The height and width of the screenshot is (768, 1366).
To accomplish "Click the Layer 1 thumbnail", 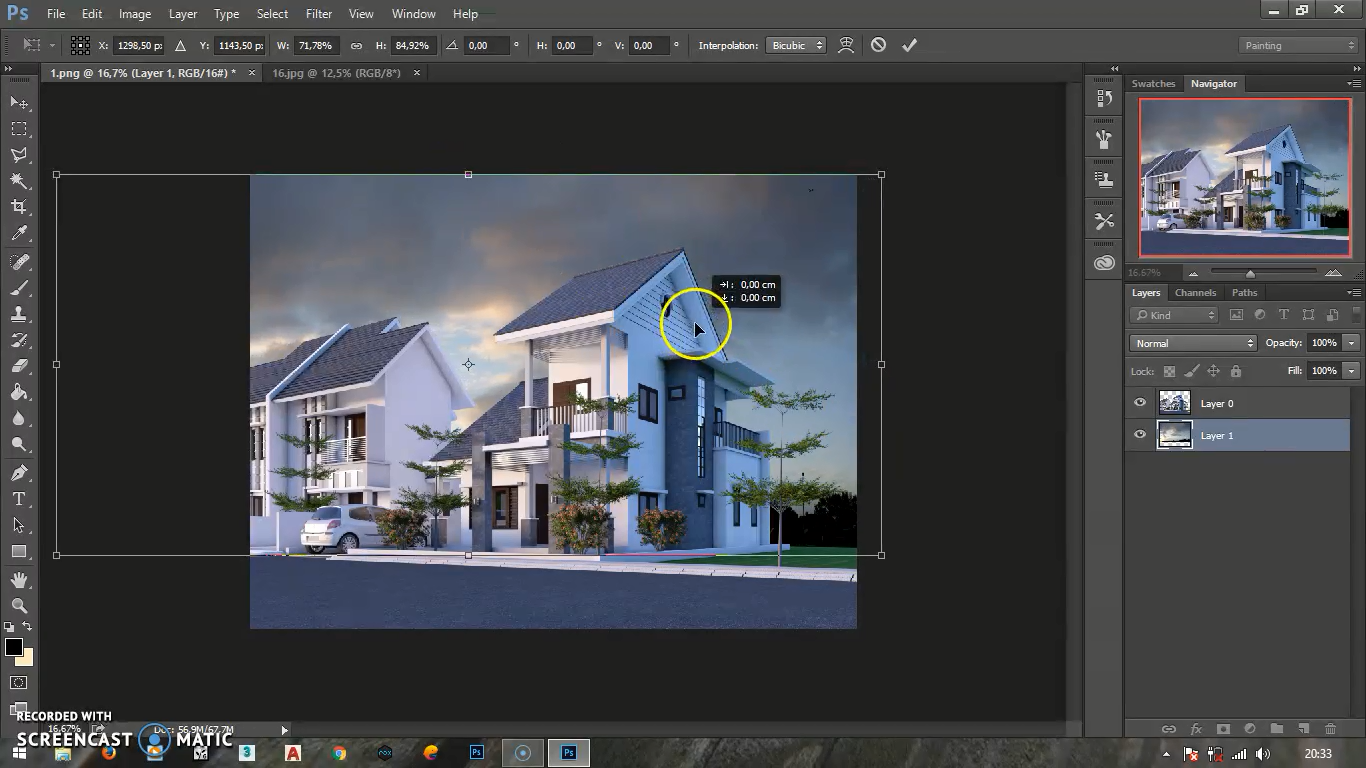I will pos(1174,434).
